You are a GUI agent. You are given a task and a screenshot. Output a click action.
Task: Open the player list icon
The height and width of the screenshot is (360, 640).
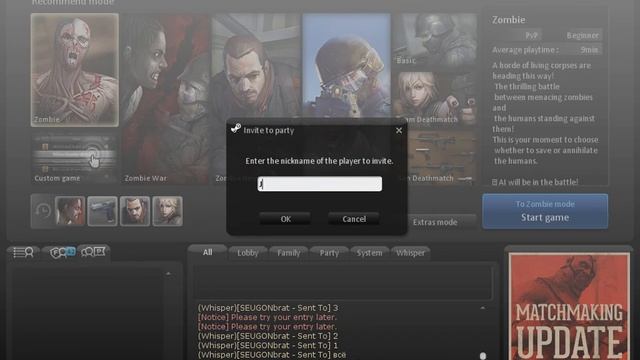click(23, 252)
